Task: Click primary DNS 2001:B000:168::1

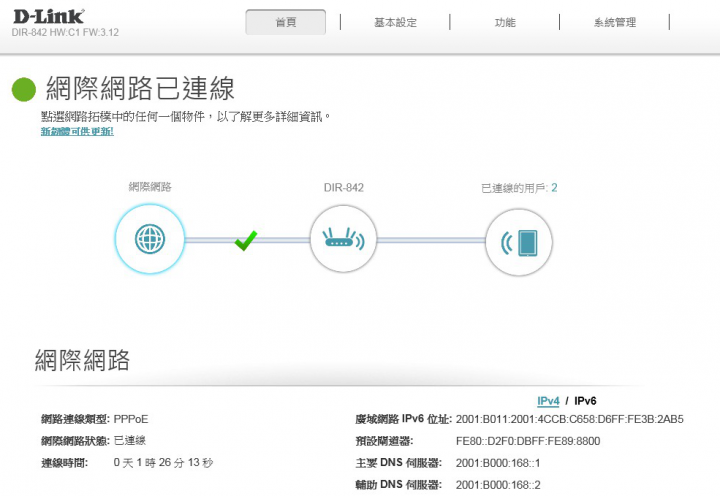Action: (498, 463)
